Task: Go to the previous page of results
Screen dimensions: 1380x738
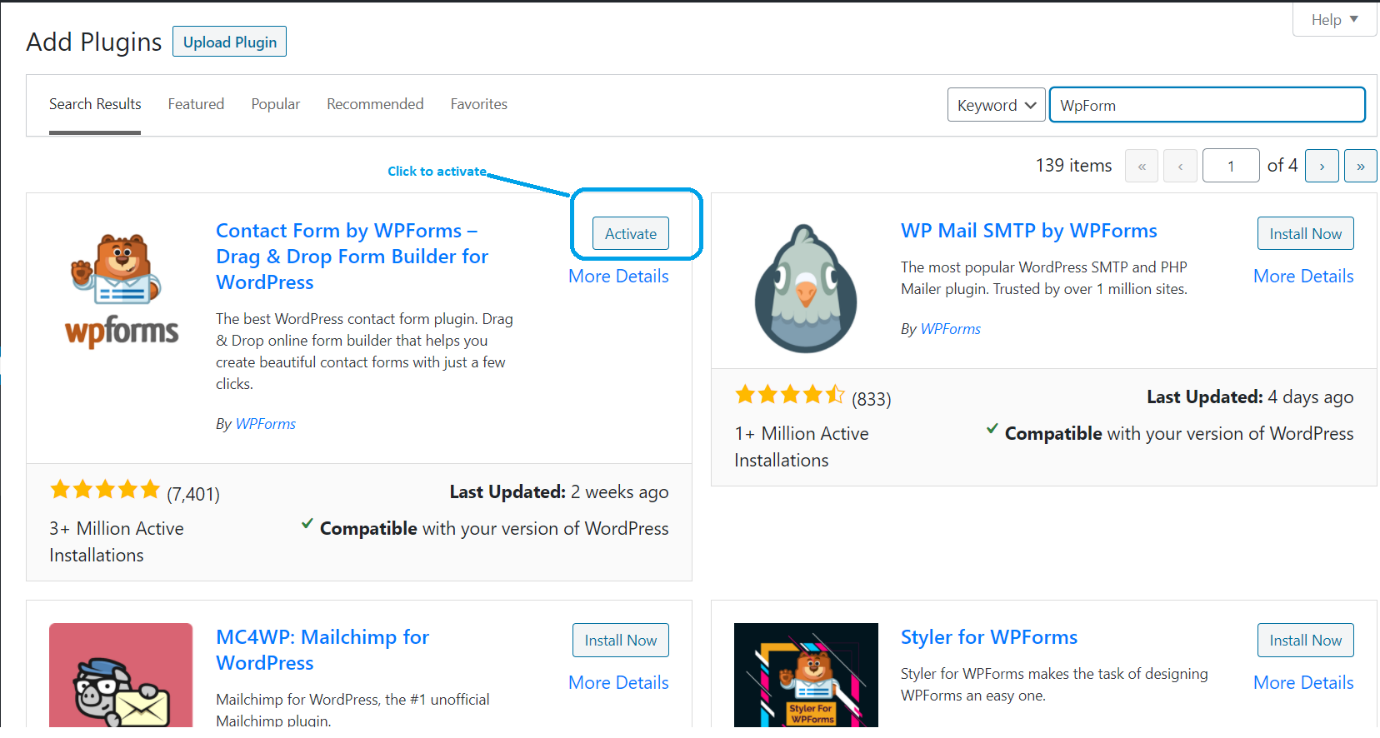Action: [x=1181, y=166]
